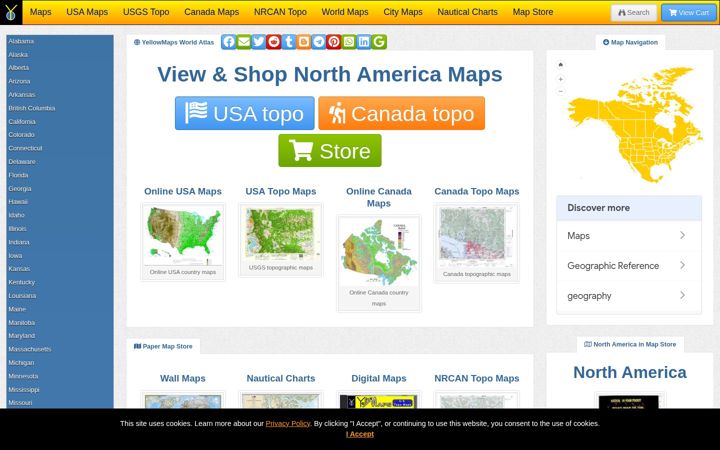Select Hawaii in sidebar
Screen dimensions: 720x450
18,202
